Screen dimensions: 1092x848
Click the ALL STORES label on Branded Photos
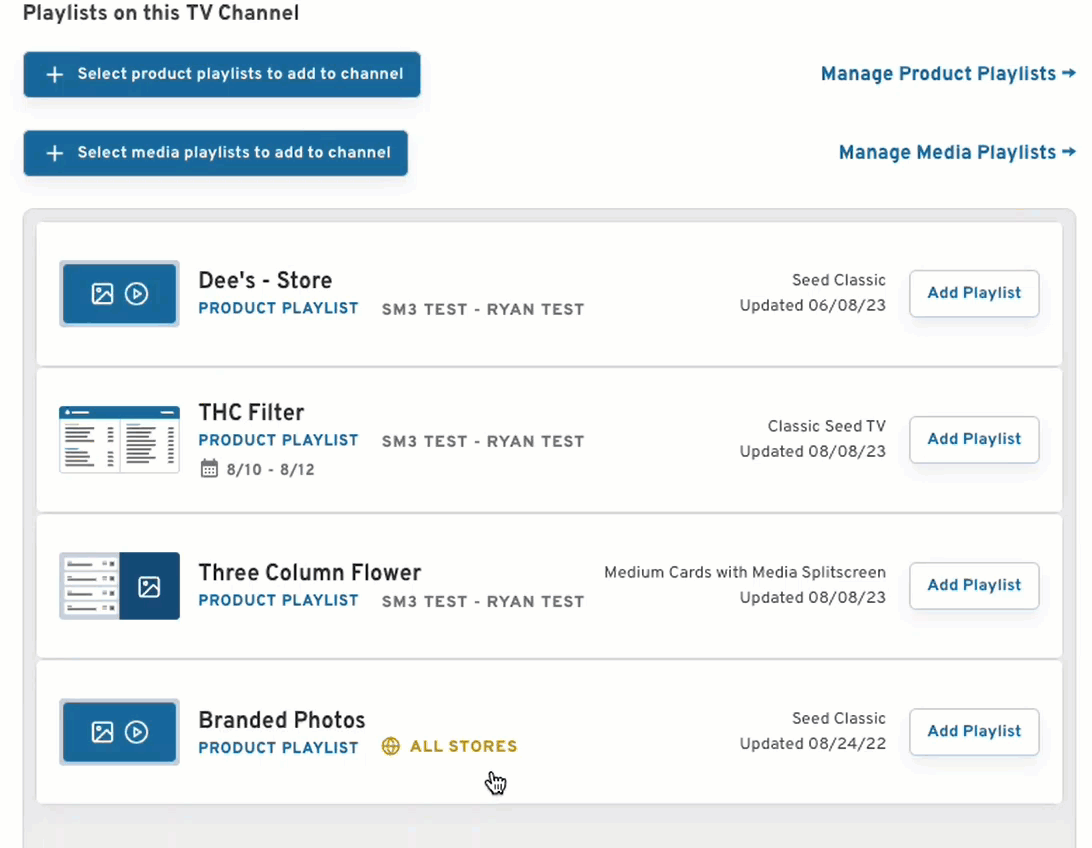463,746
